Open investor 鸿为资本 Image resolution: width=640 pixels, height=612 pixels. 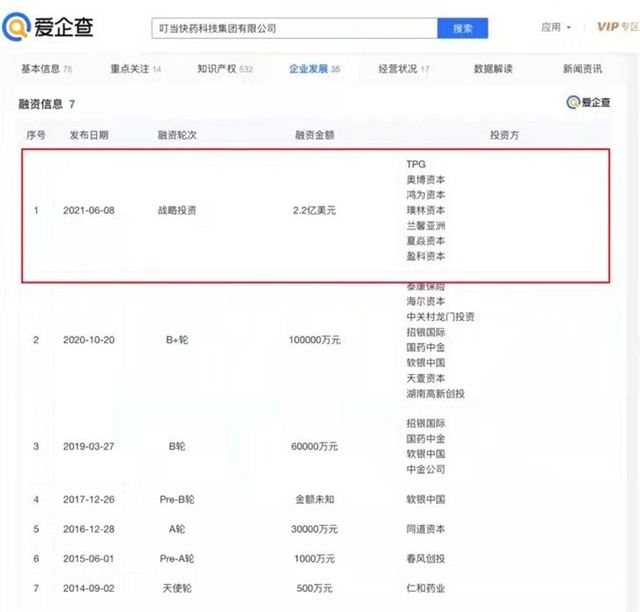point(426,195)
